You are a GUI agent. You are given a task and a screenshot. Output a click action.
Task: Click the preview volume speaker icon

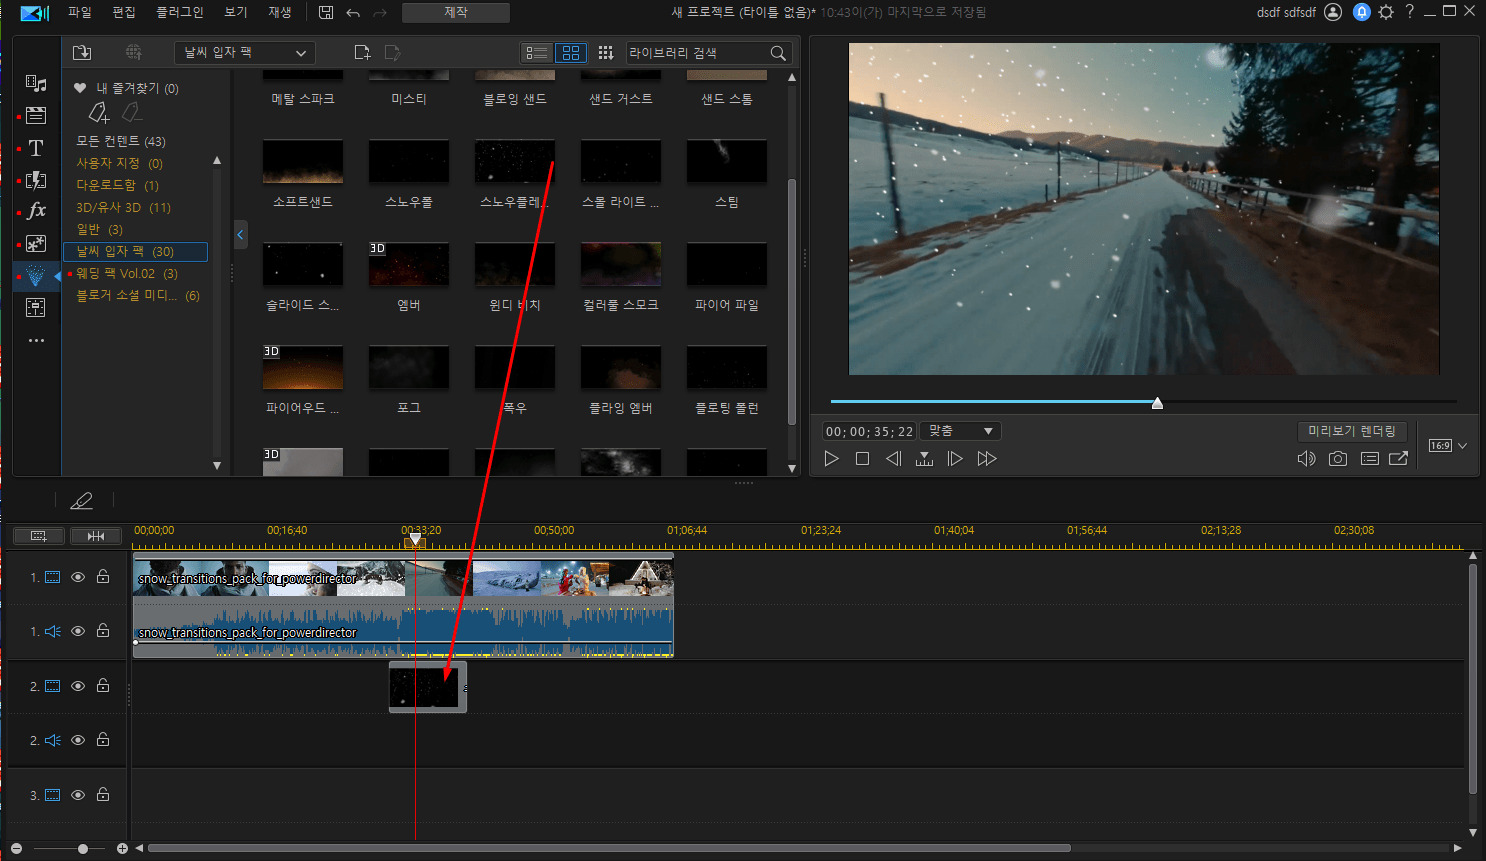point(1305,459)
